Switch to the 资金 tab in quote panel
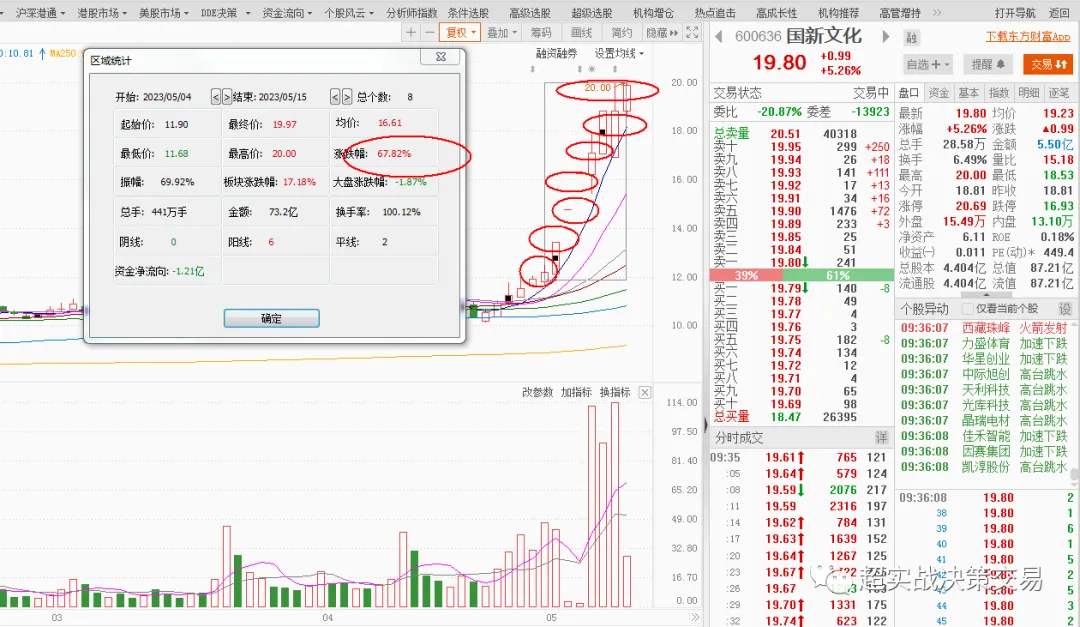Viewport: 1080px width, 627px height. point(938,90)
